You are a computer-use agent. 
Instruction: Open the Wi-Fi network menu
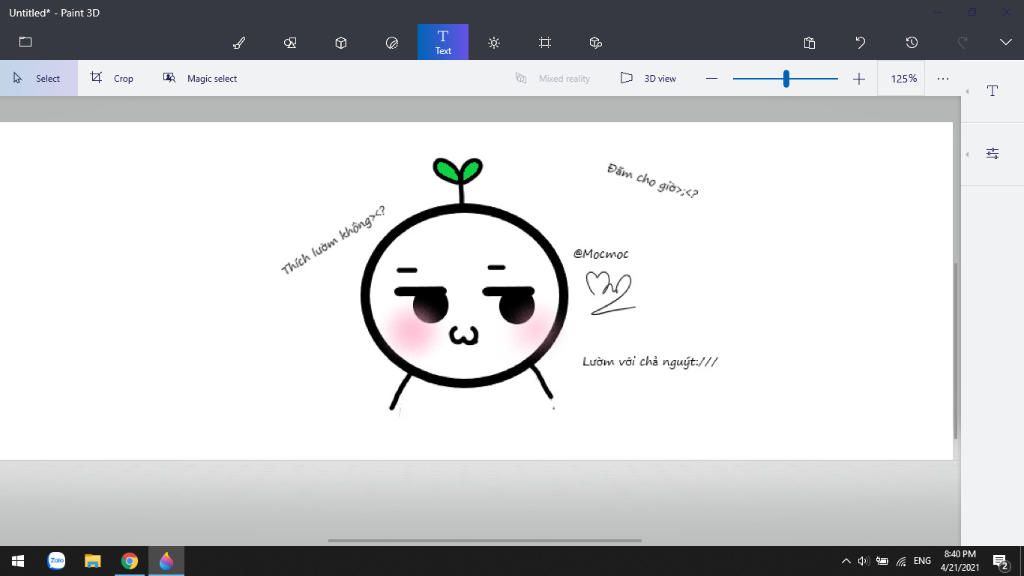pyautogui.click(x=902, y=561)
